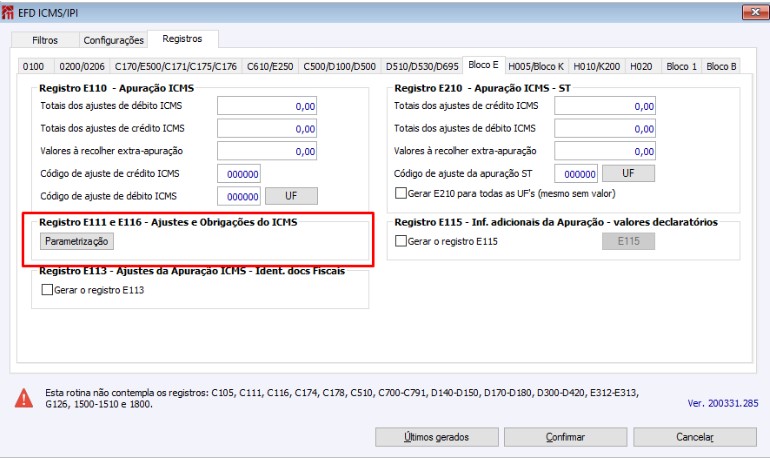Switch to the D510/D530/D695 sub-tab
This screenshot has height=458, width=770.
point(422,66)
